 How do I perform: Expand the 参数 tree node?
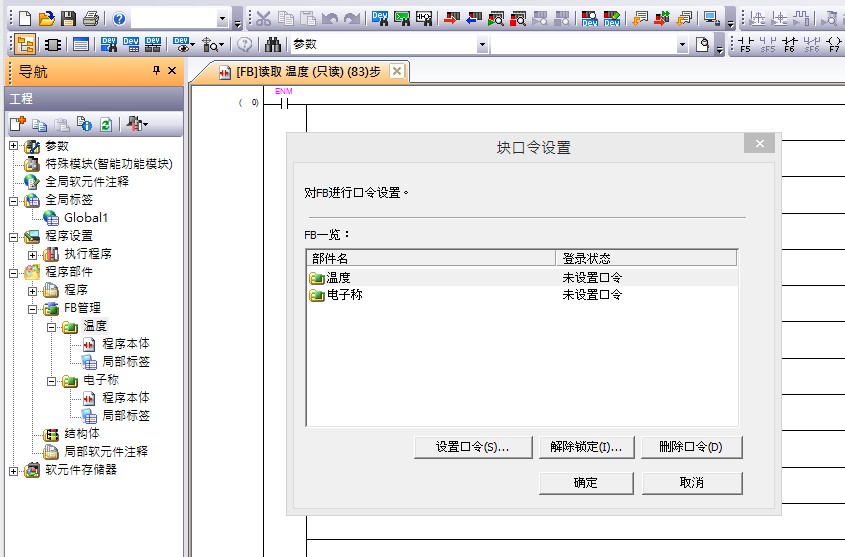click(x=14, y=146)
